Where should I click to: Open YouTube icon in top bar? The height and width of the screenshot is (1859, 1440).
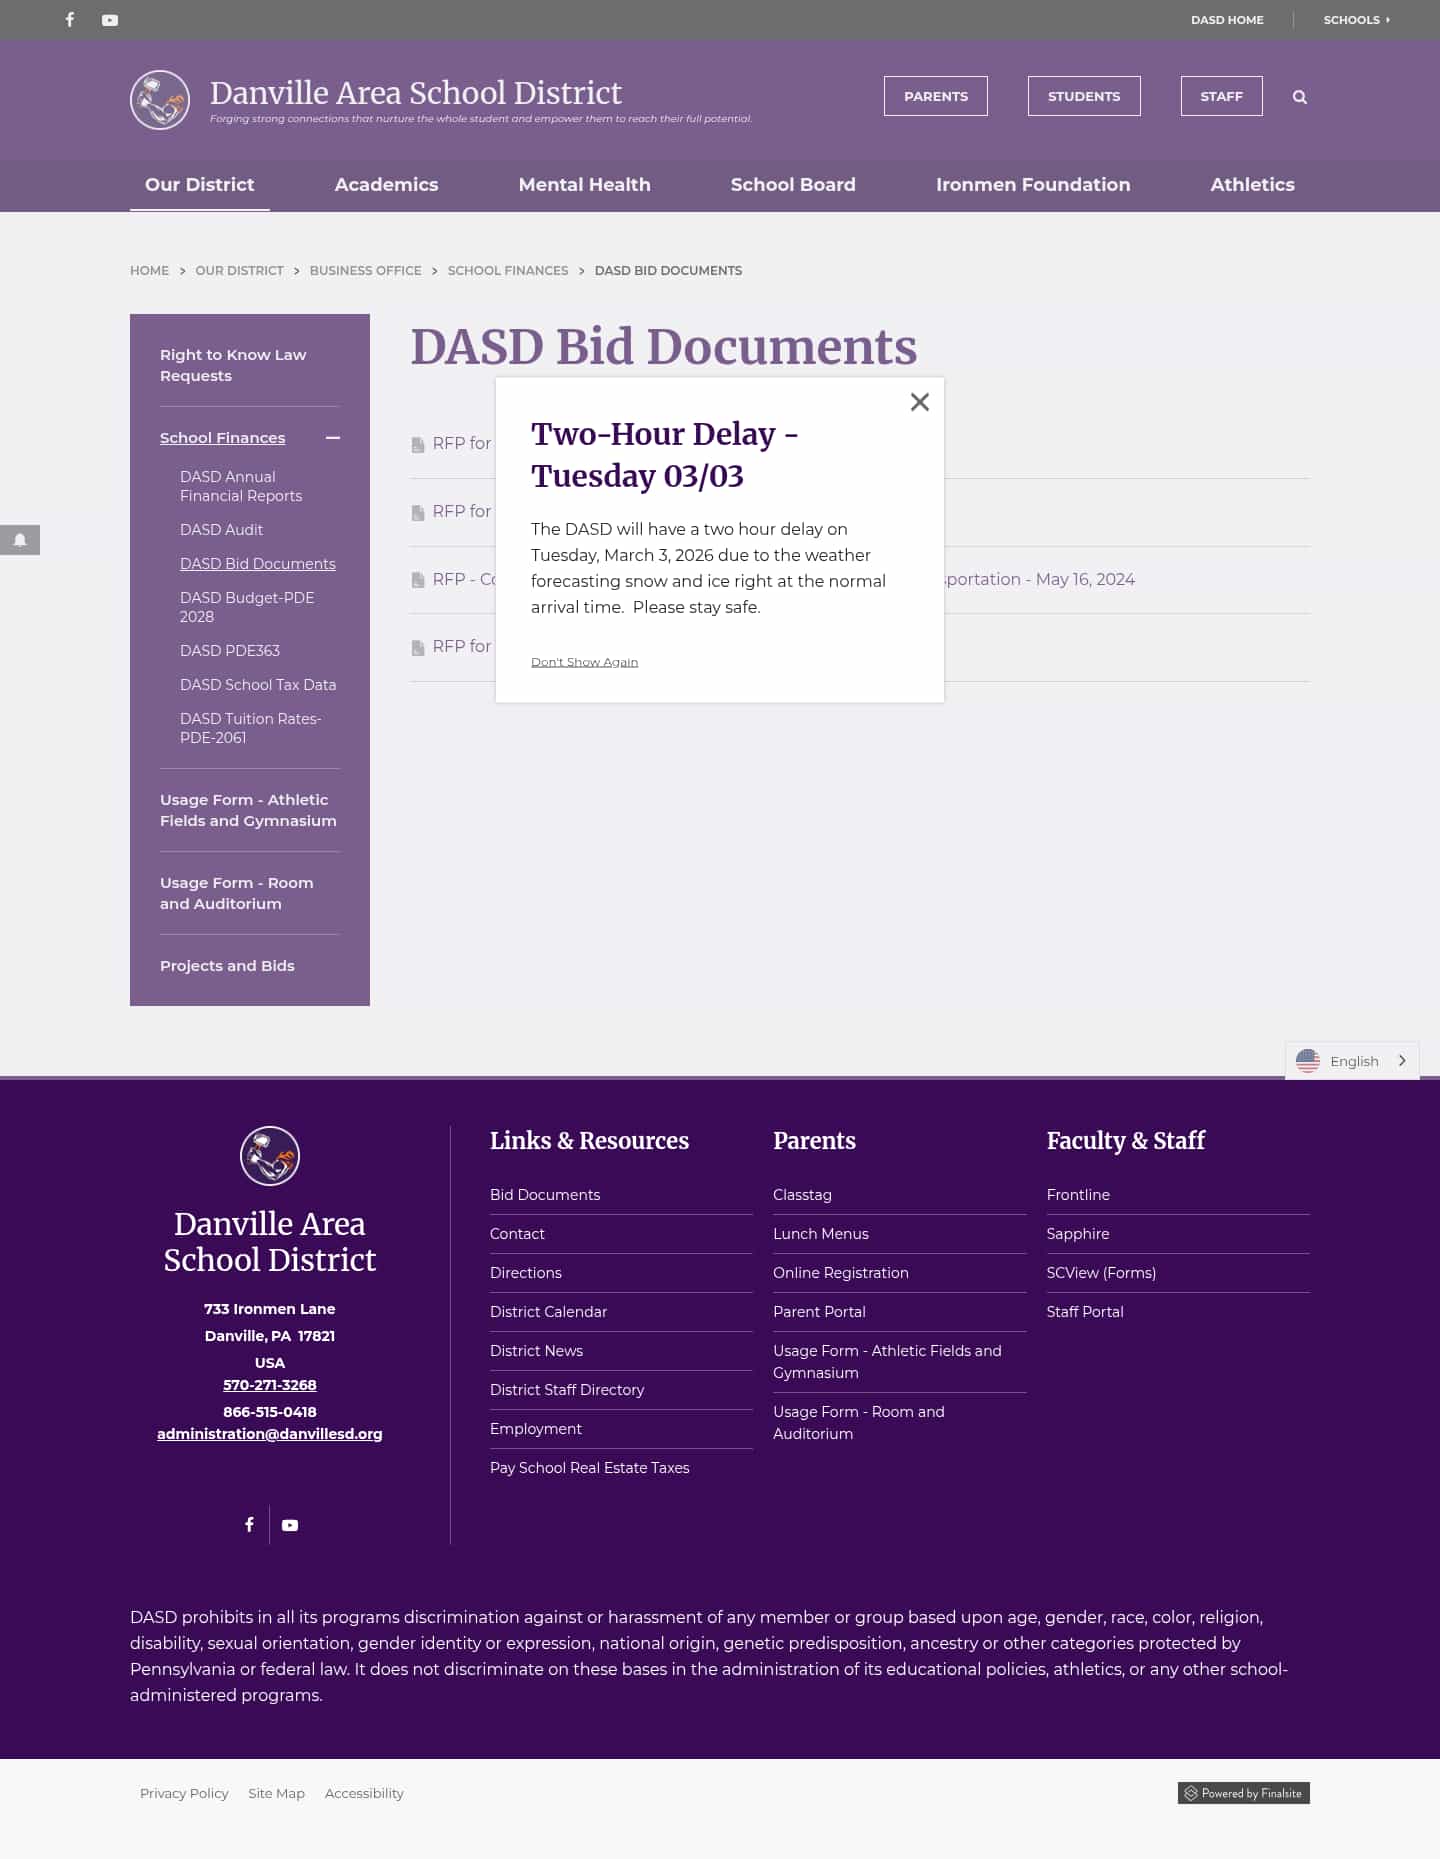coord(110,20)
